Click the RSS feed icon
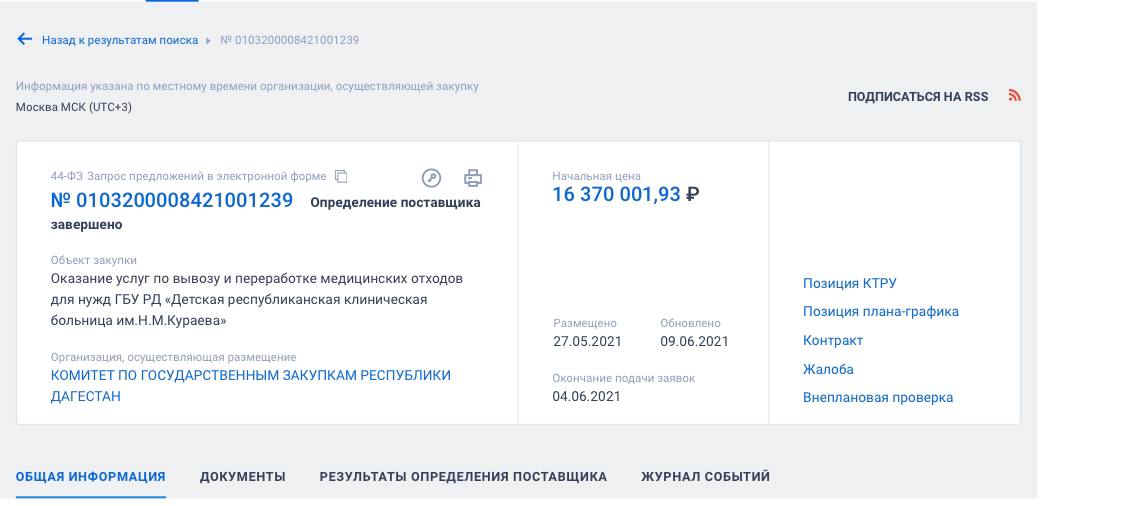The width and height of the screenshot is (1125, 506). (x=1015, y=95)
